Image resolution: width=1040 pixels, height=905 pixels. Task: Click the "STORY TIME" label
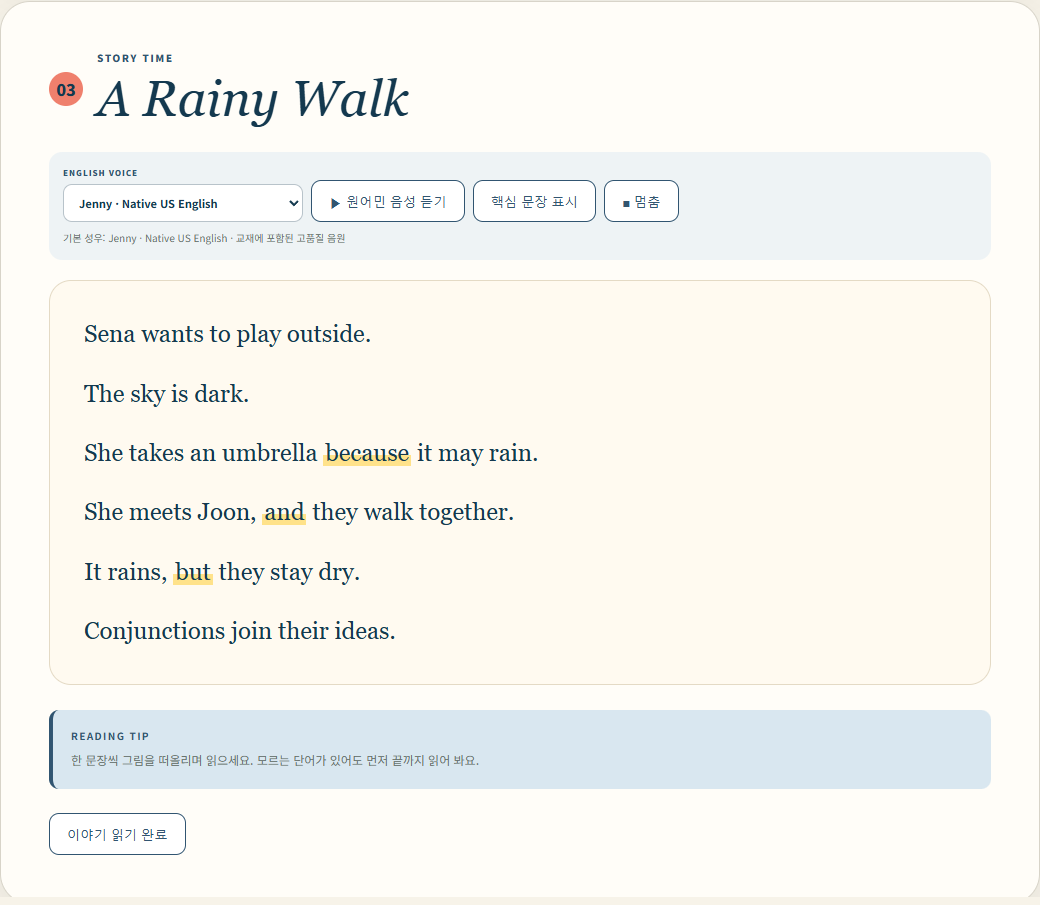click(x=135, y=58)
